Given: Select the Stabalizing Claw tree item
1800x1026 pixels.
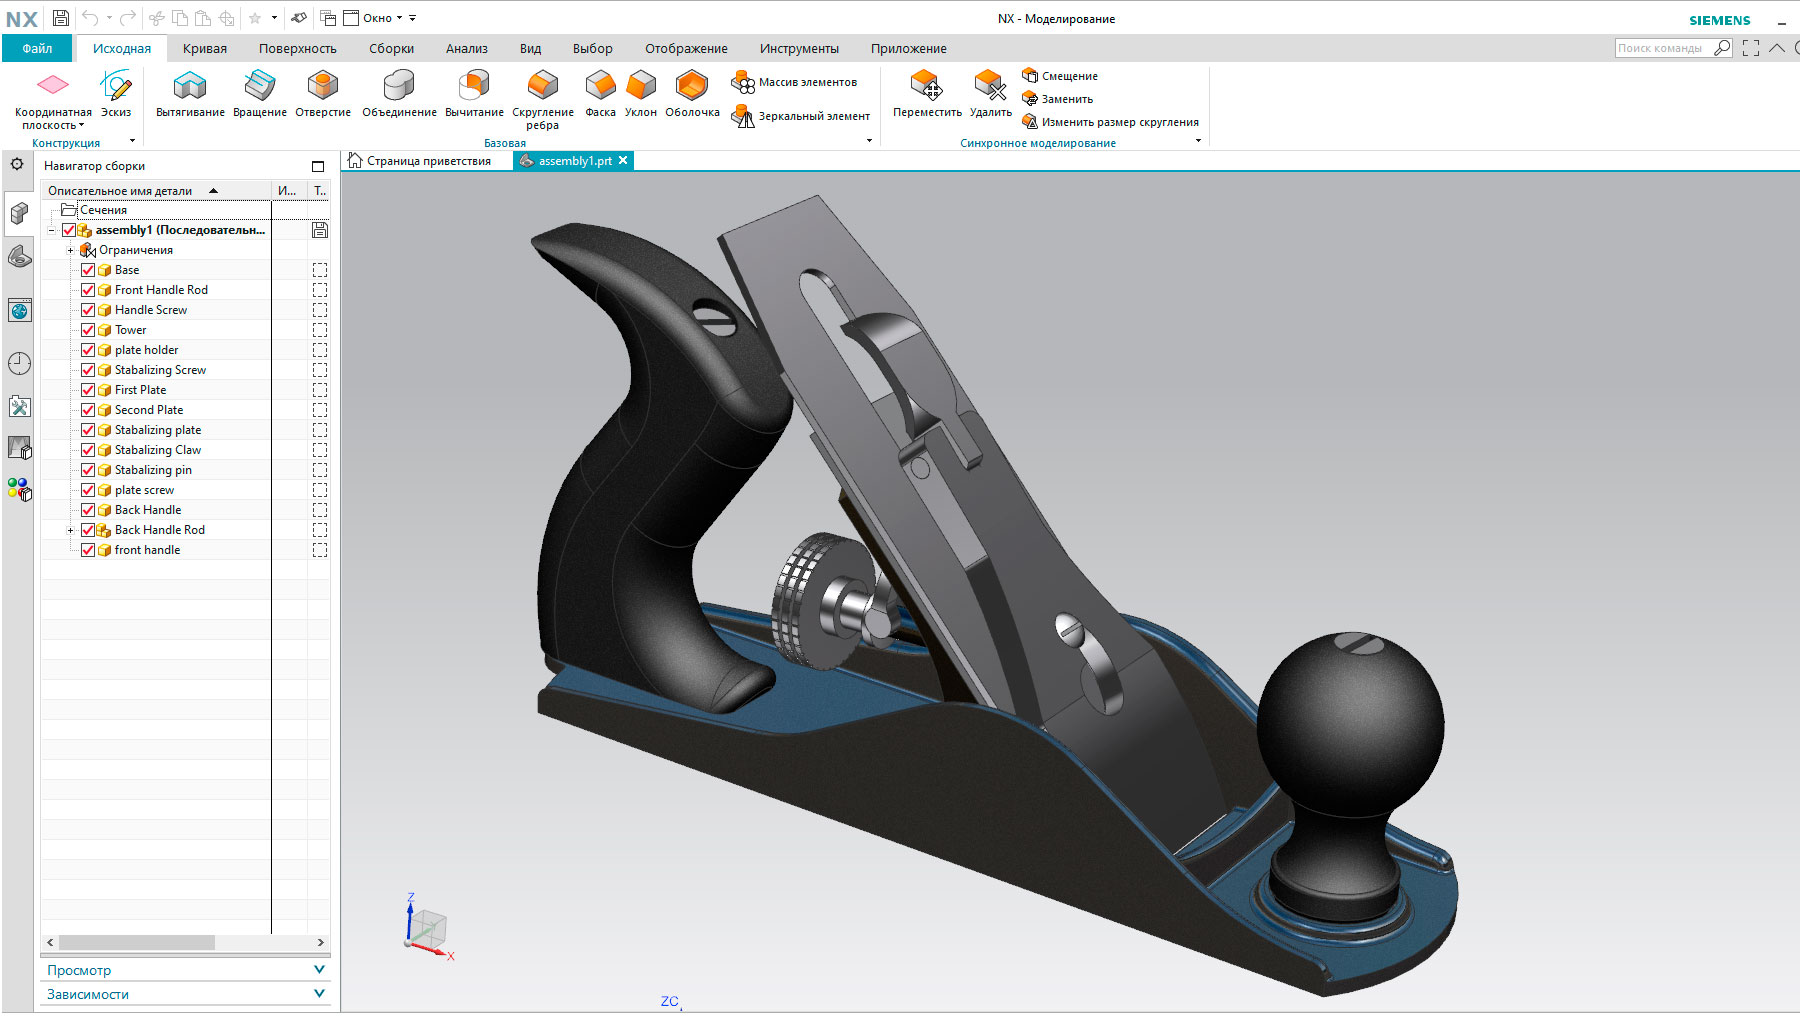Looking at the screenshot, I should [158, 450].
